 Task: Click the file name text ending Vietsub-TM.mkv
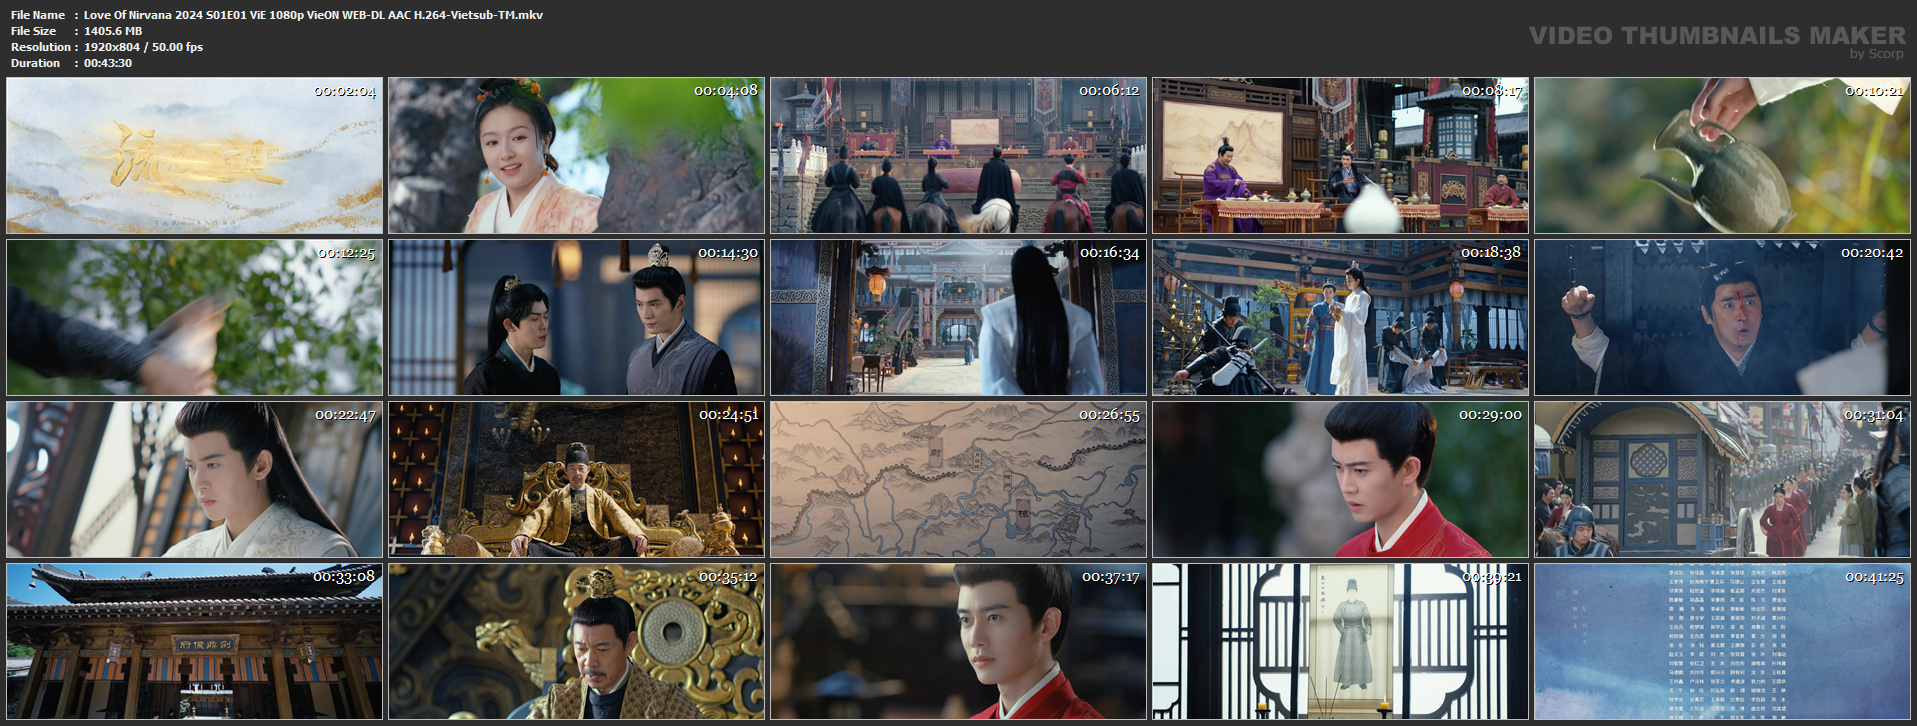point(313,15)
